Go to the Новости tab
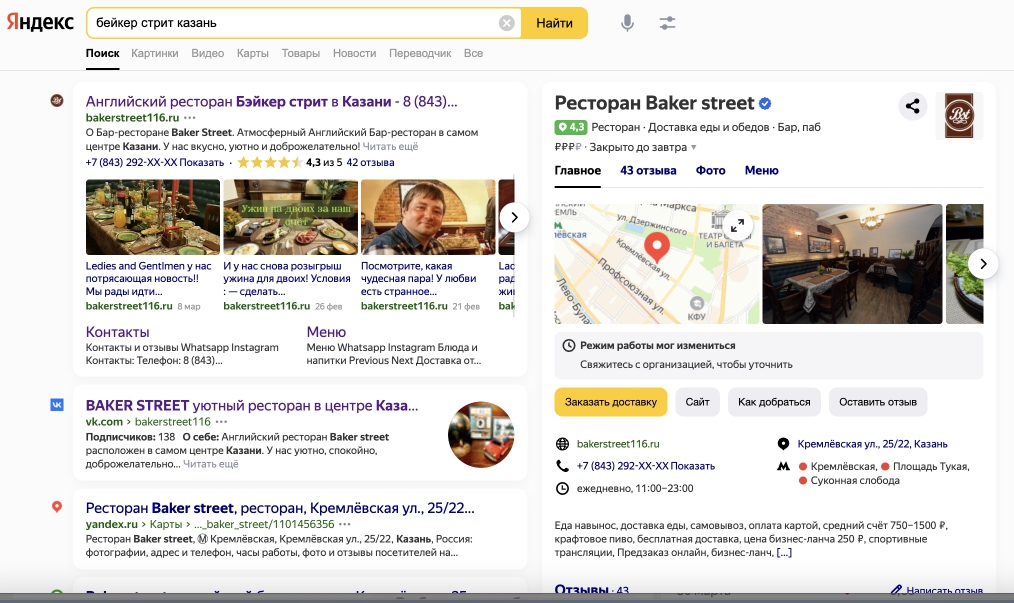 pos(354,53)
